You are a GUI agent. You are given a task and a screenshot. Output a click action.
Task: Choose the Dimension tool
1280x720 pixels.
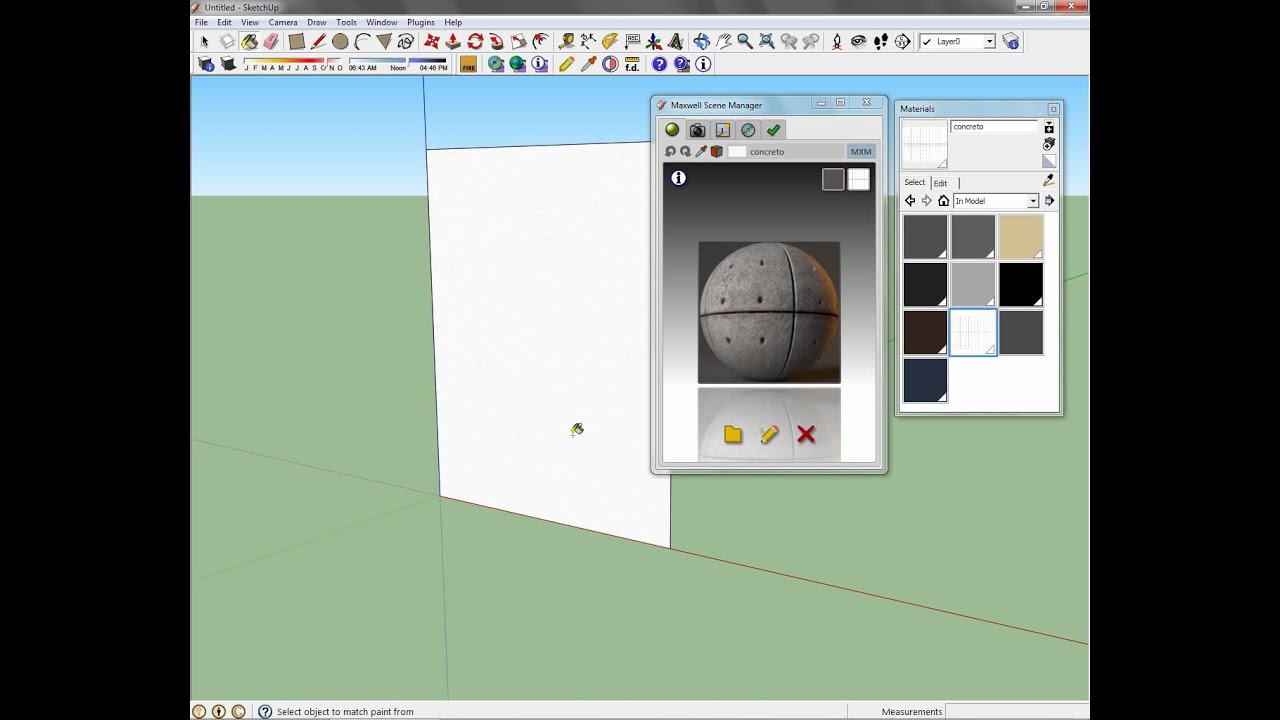pyautogui.click(x=588, y=42)
